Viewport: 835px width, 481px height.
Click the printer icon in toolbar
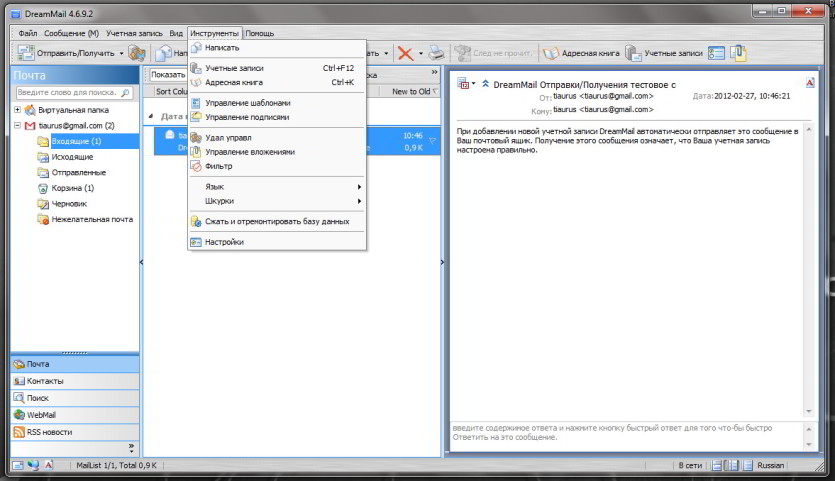tap(437, 53)
